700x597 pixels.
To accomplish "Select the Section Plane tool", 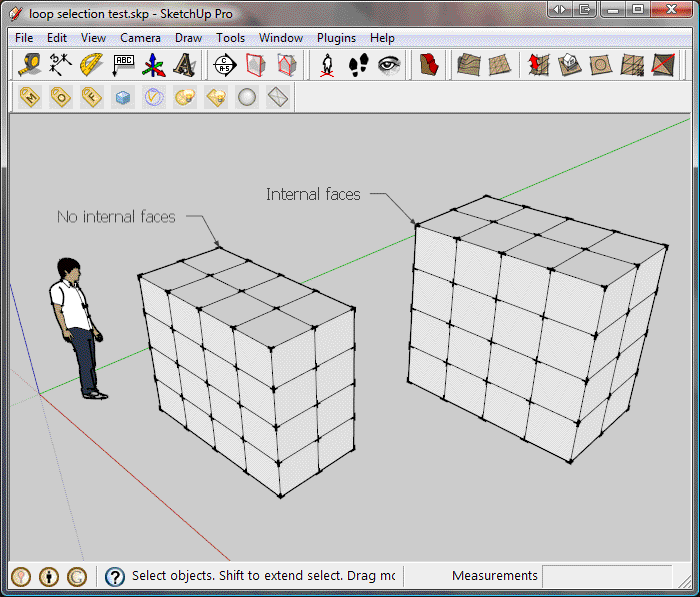I will pyautogui.click(x=225, y=65).
